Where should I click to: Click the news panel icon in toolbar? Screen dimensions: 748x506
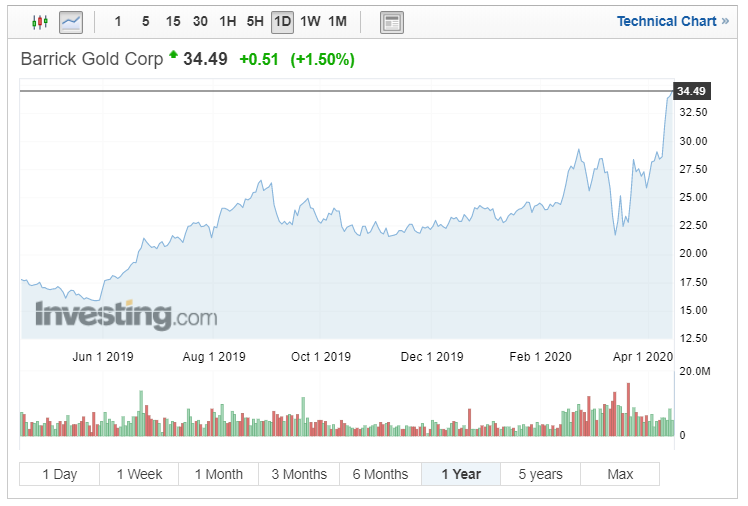(x=392, y=21)
